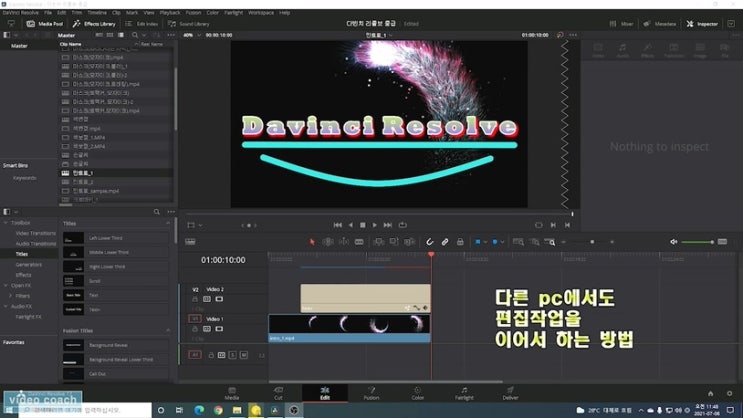Open viewer options three-dot menu
Image resolution: width=743 pixels, height=418 pixels.
(x=573, y=35)
